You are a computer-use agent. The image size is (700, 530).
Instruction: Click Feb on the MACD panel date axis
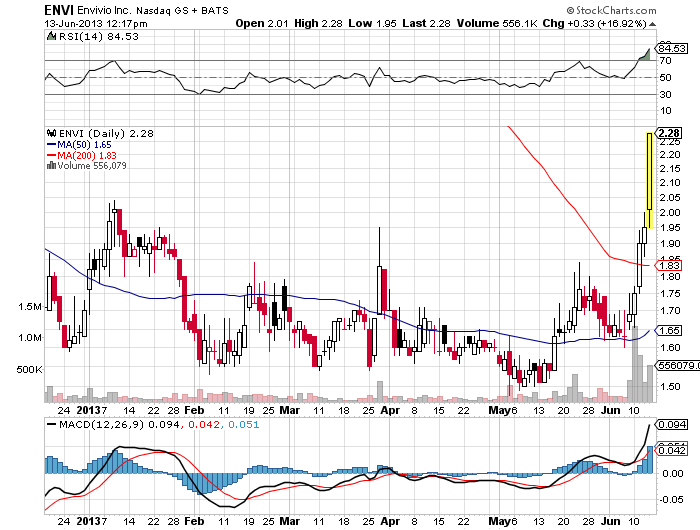pyautogui.click(x=194, y=521)
